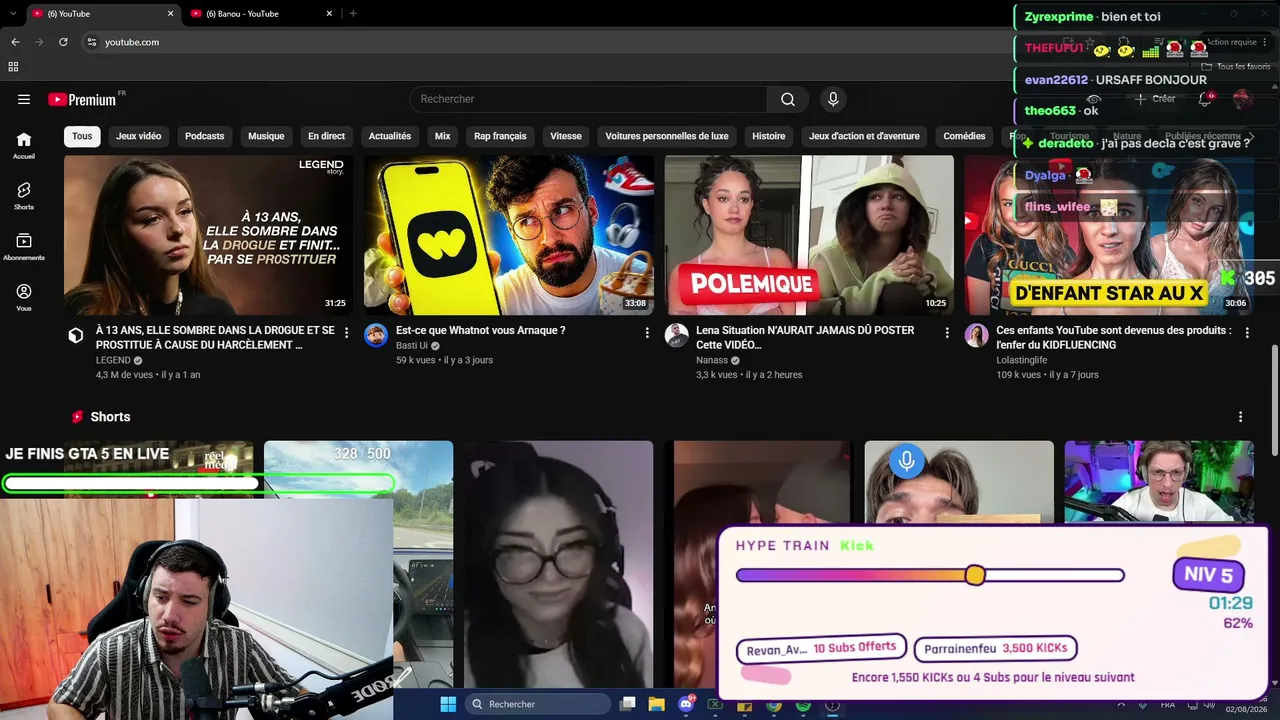Open the LEGEND channel avatar
Image resolution: width=1280 pixels, height=720 pixels.
[x=76, y=336]
